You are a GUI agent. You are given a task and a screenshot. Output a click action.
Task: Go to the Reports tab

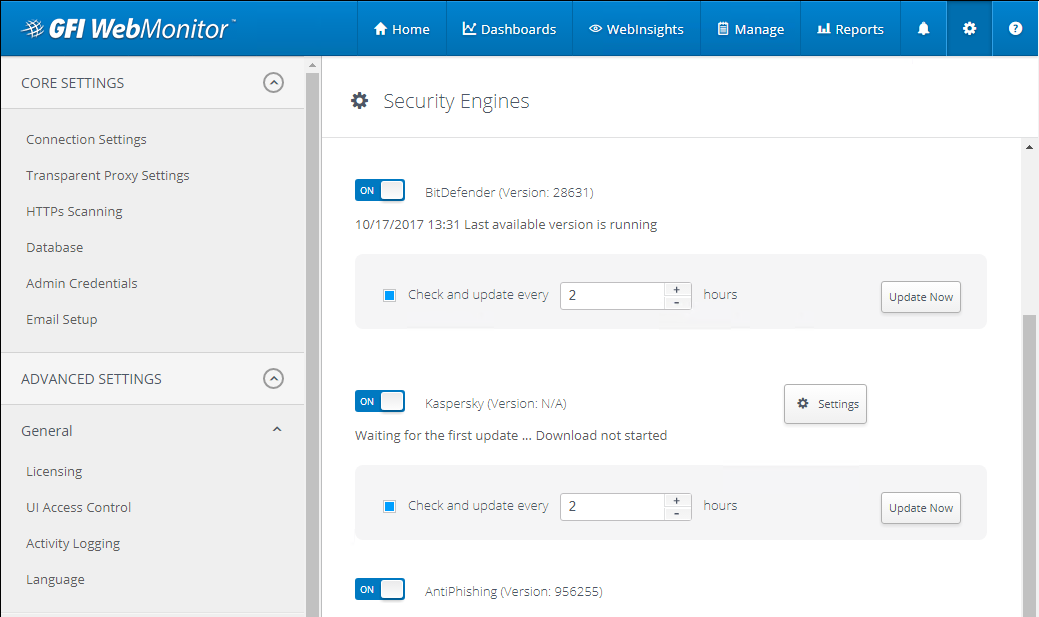(850, 29)
